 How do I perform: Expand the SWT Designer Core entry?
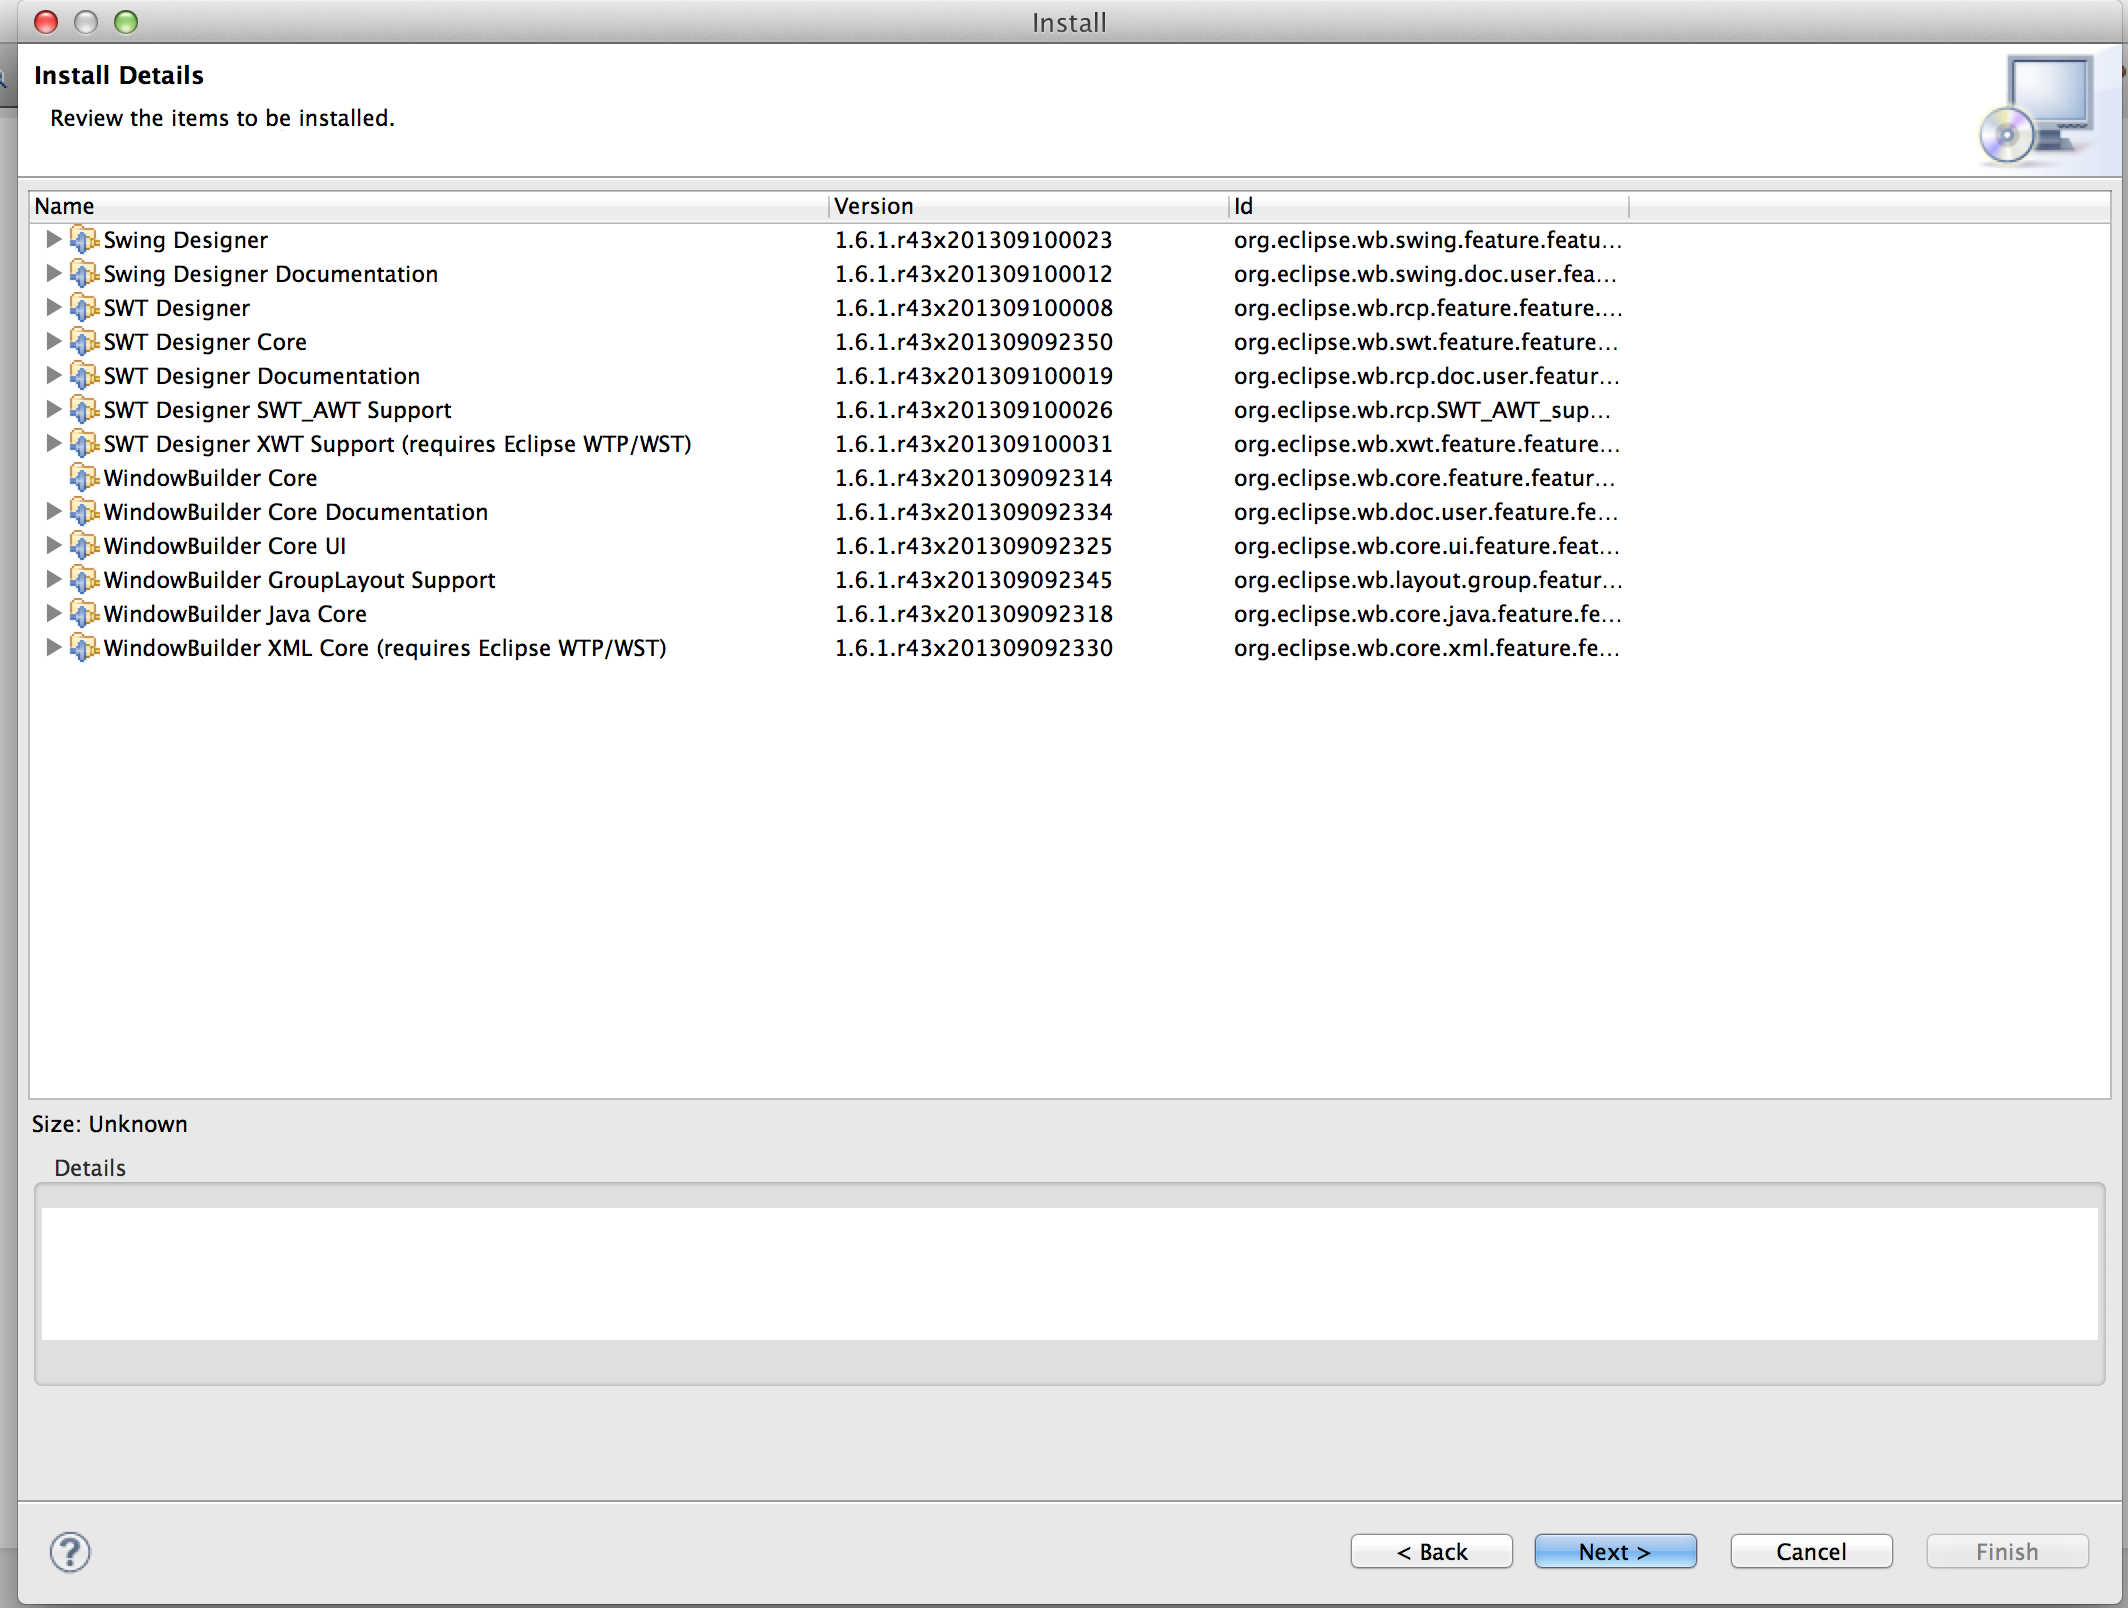pos(53,342)
